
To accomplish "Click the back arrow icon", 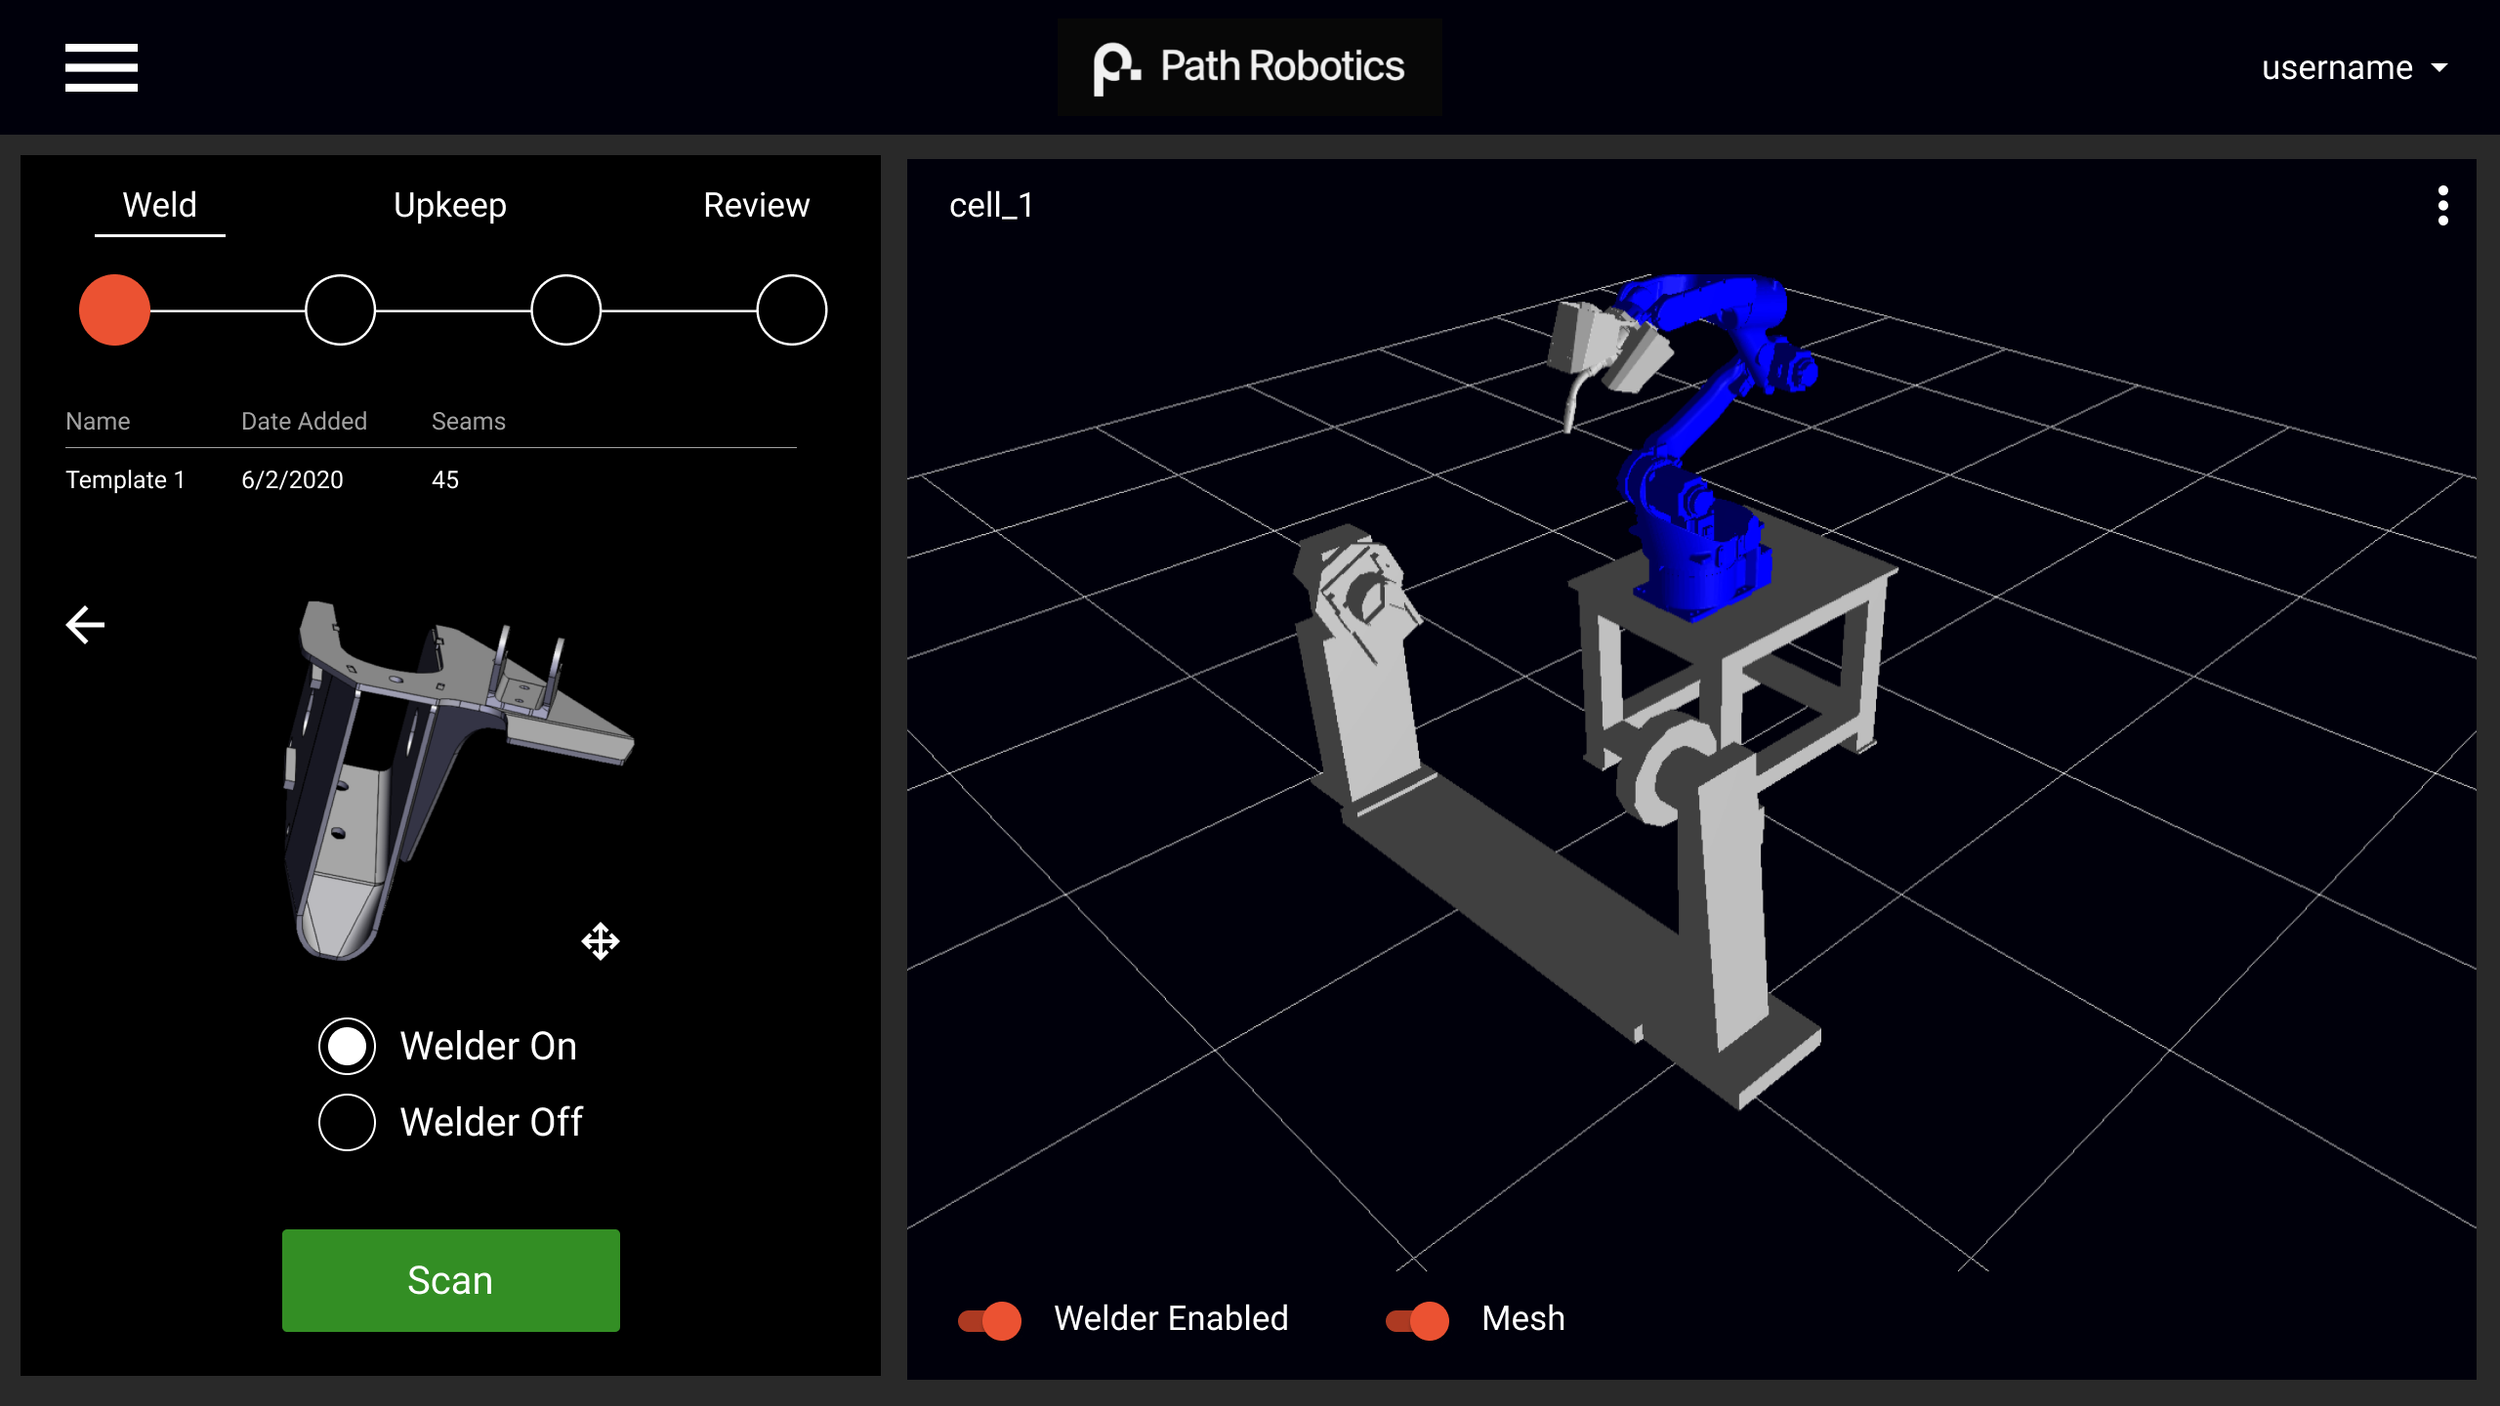I will tap(85, 625).
